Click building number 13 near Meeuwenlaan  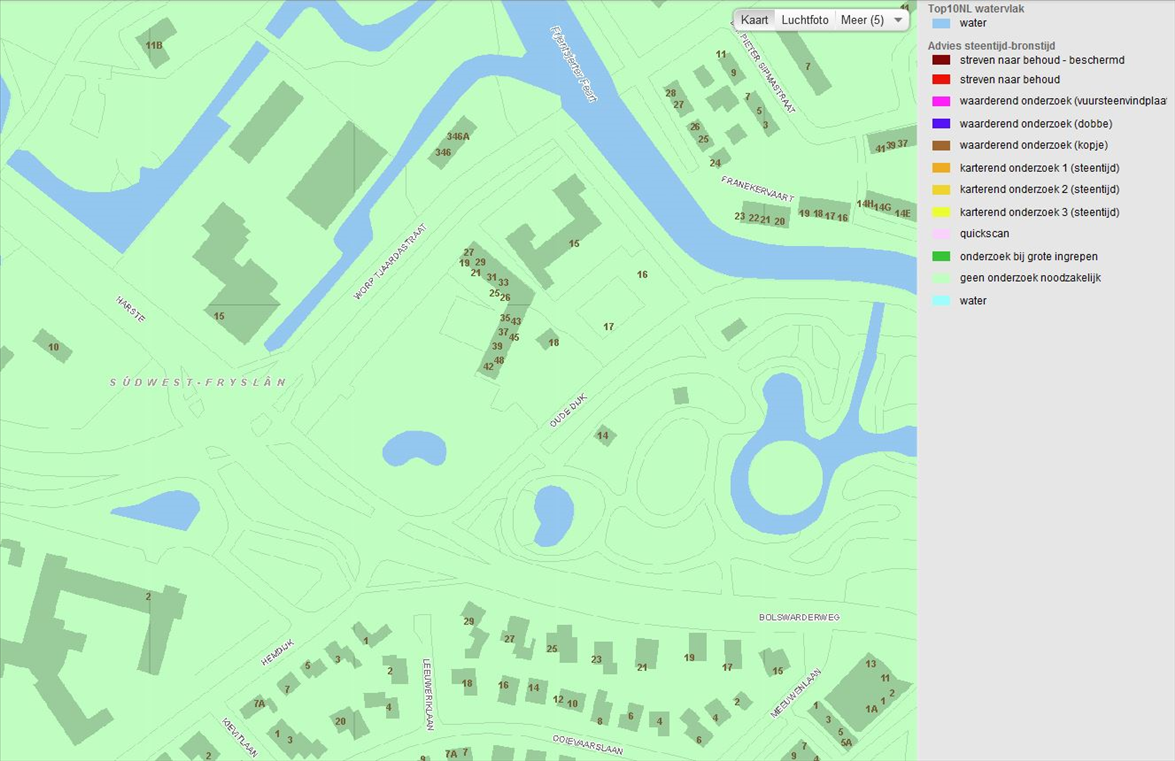pyautogui.click(x=870, y=664)
